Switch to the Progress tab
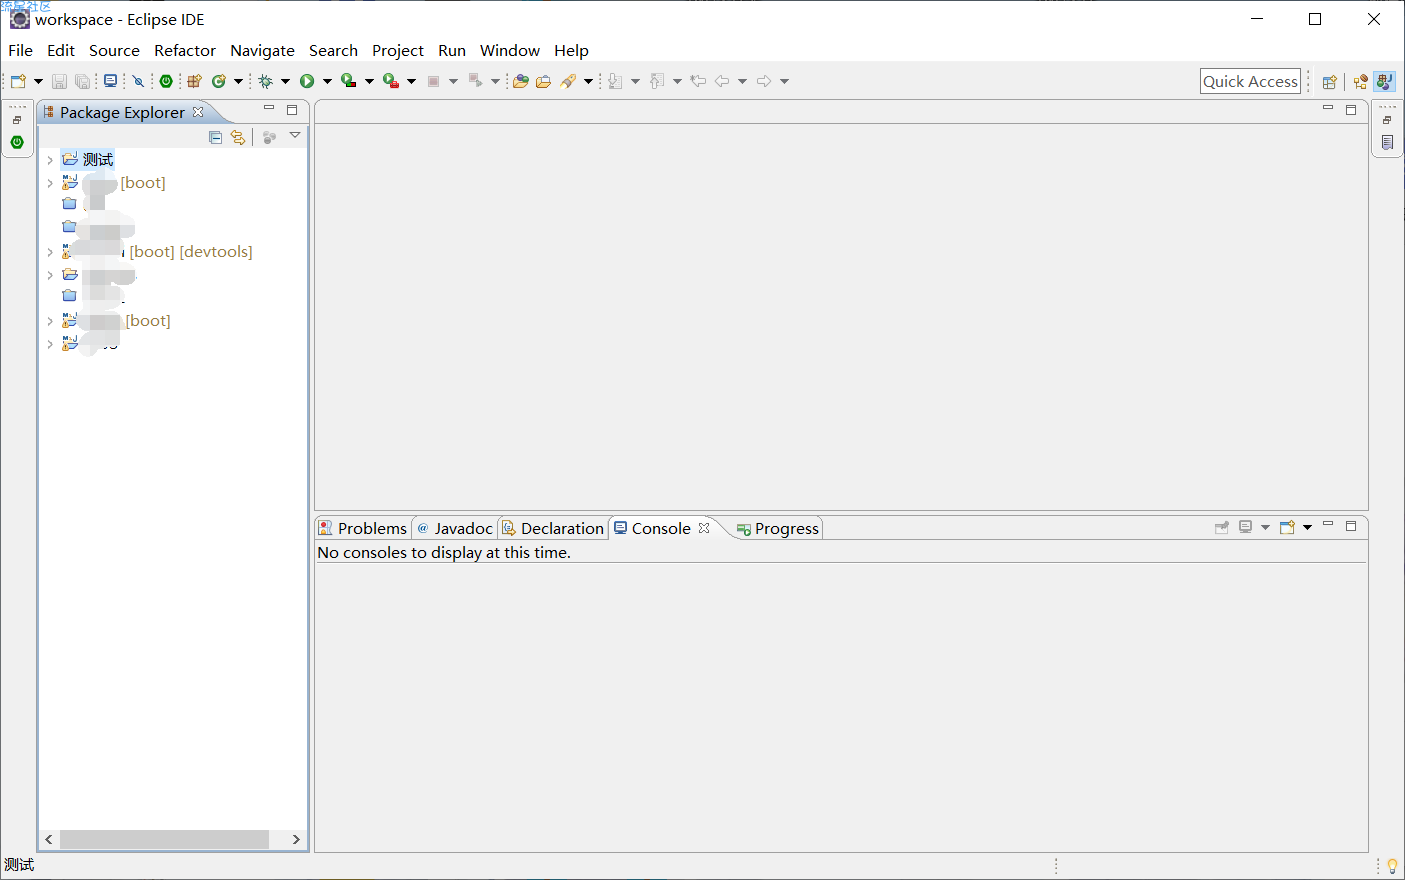 pyautogui.click(x=777, y=528)
